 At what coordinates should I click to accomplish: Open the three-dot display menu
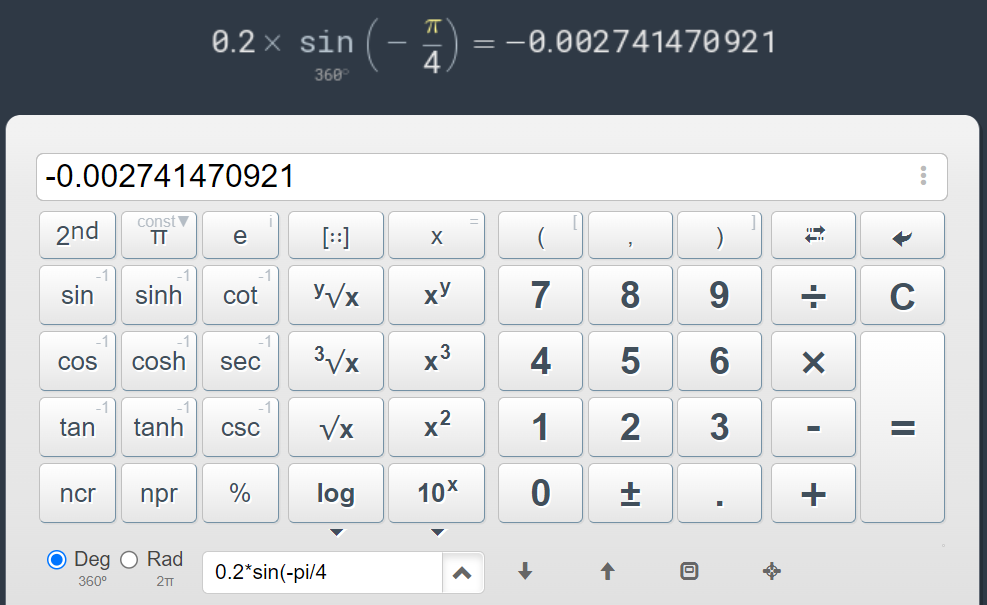[923, 177]
